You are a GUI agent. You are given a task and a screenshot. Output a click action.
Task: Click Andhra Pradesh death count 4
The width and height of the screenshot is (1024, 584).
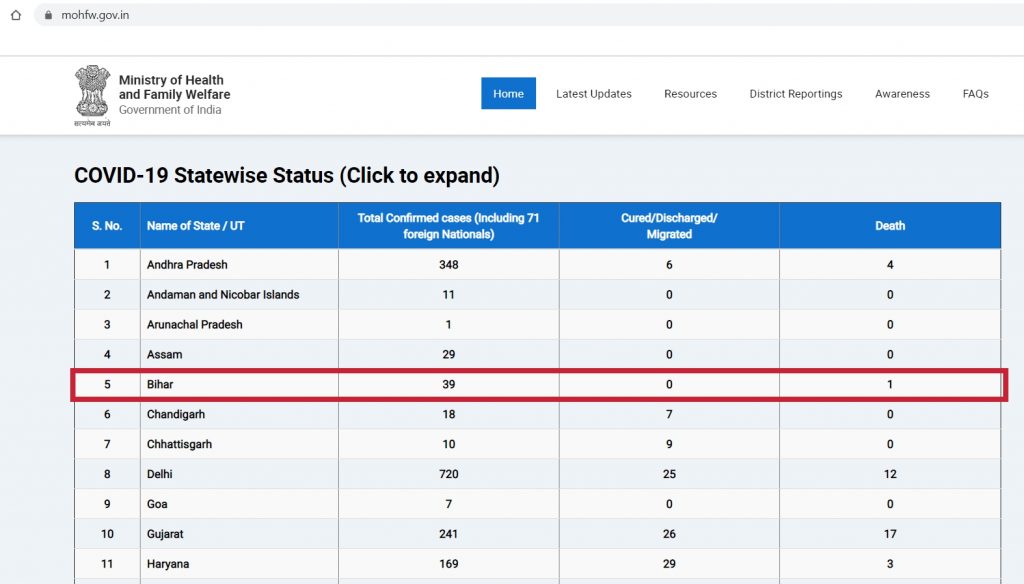pos(890,265)
